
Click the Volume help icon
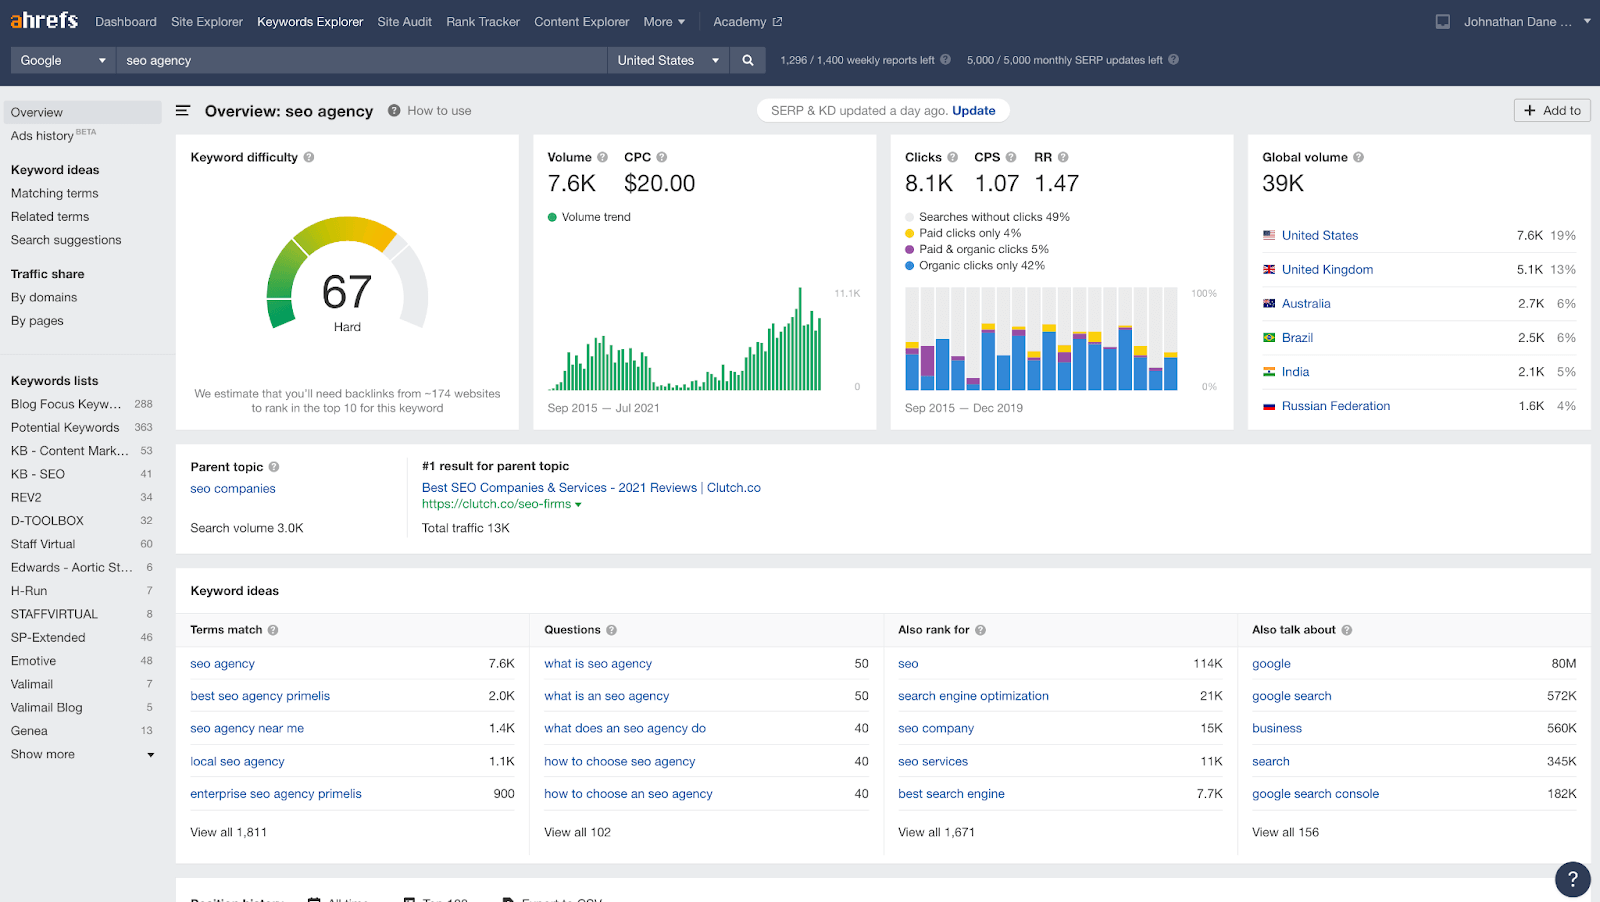tap(602, 157)
